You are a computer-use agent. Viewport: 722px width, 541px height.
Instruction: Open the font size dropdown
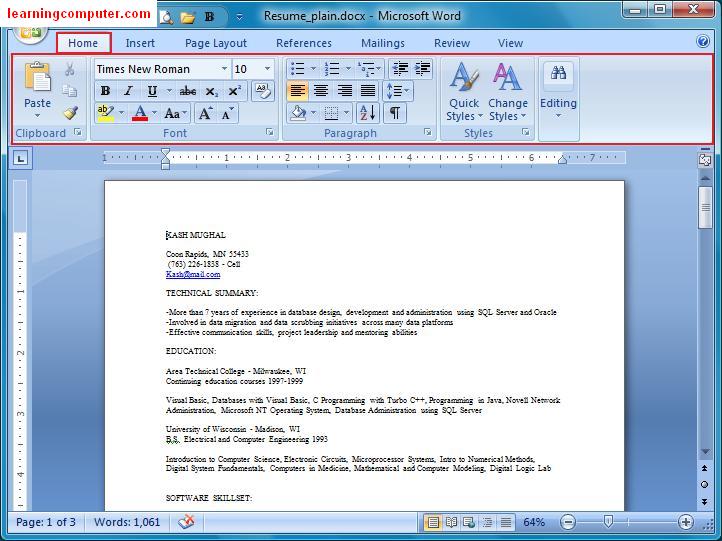point(267,69)
